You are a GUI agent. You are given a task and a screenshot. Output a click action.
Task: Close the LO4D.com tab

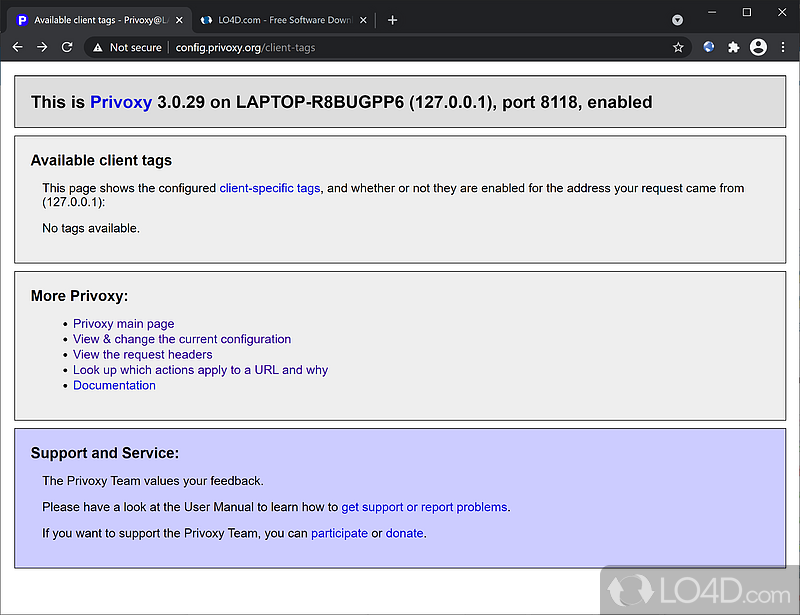coord(364,20)
